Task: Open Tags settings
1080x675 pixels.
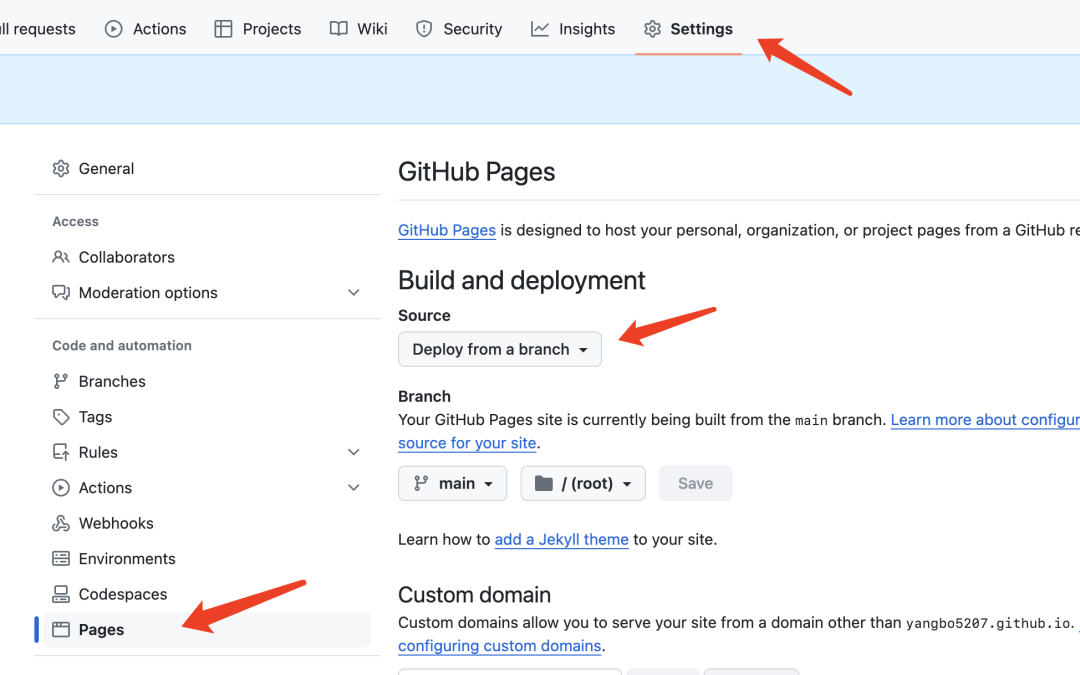Action: pyautogui.click(x=207, y=417)
